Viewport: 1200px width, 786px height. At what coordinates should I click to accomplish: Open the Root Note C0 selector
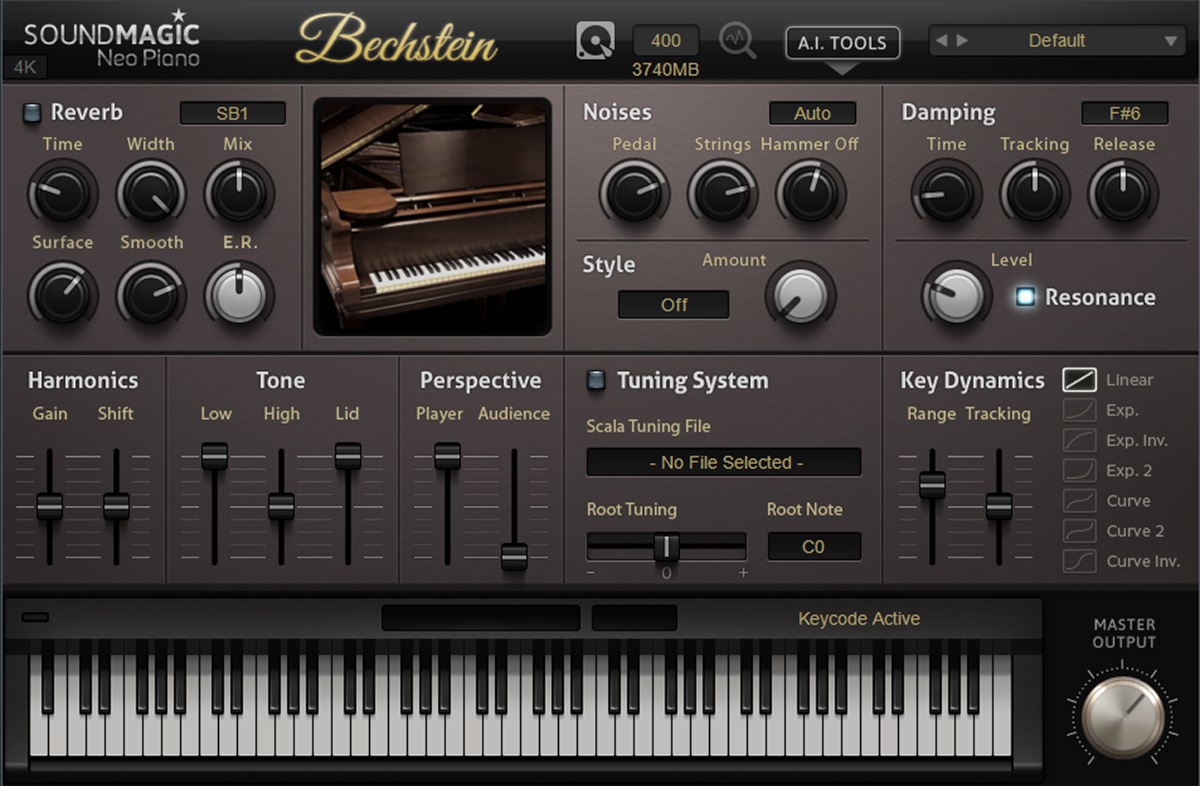[814, 547]
